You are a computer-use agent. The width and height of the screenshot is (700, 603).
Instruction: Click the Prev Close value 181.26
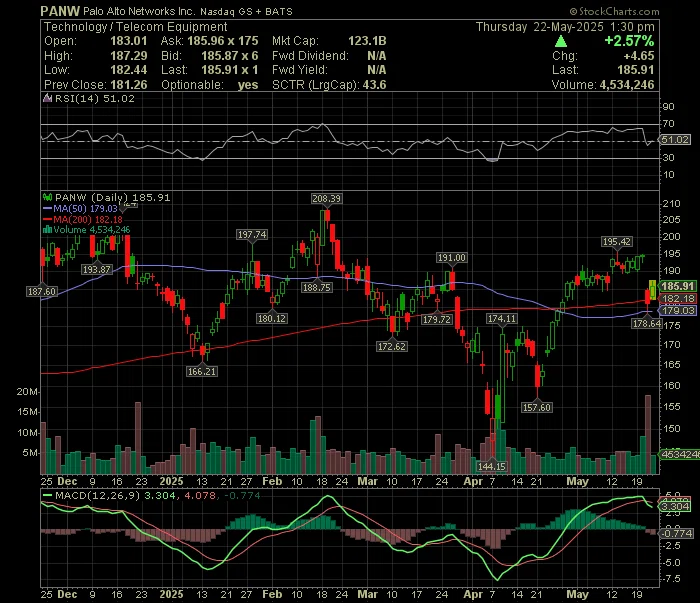(x=129, y=85)
